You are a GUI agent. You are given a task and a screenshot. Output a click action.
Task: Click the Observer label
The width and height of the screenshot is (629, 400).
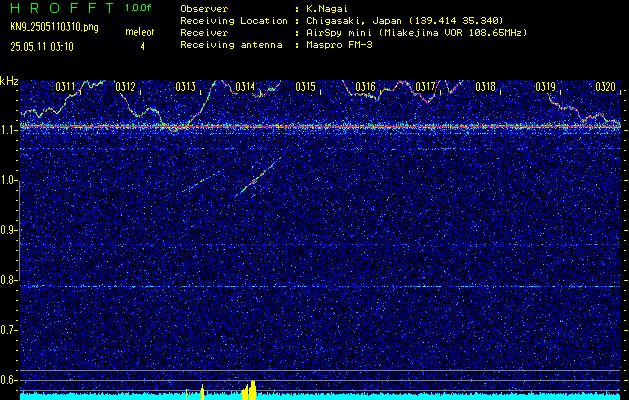(204, 9)
